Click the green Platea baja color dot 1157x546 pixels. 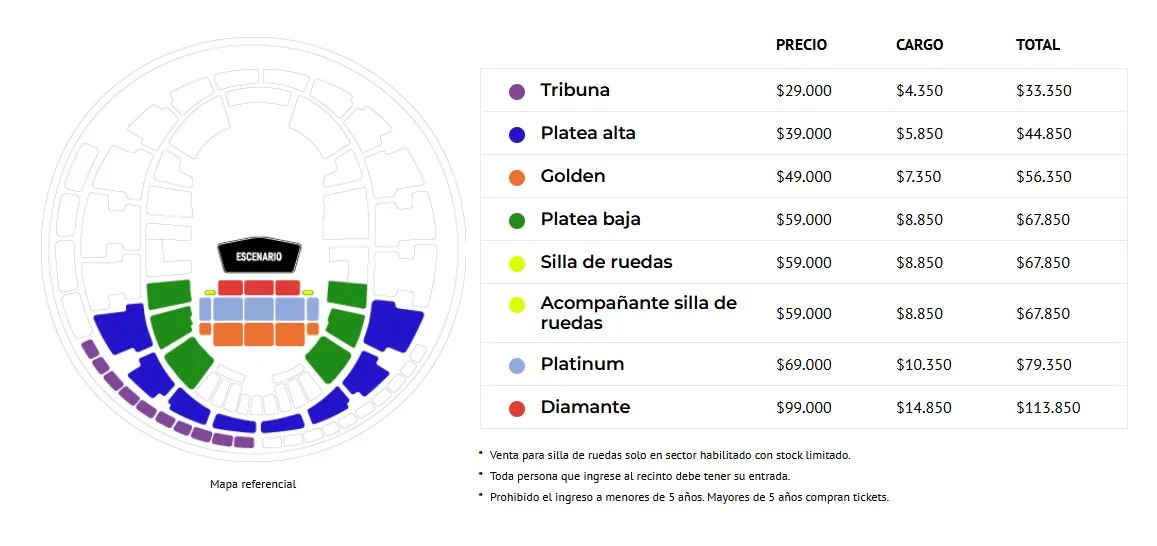click(517, 220)
